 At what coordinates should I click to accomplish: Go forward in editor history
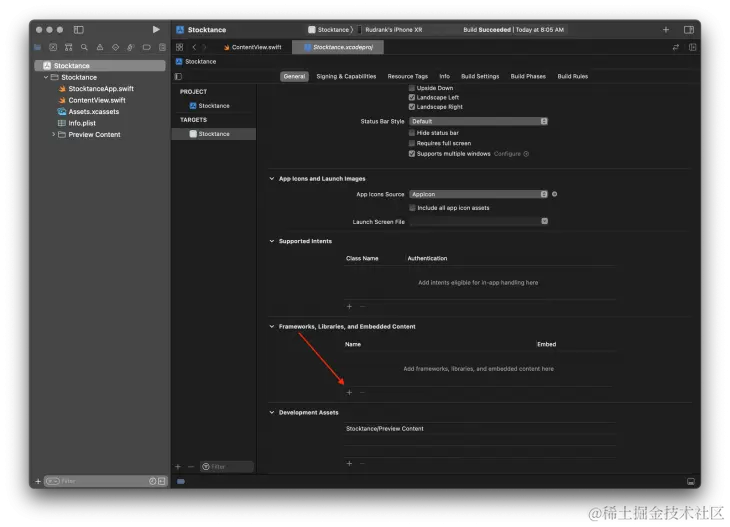[204, 47]
